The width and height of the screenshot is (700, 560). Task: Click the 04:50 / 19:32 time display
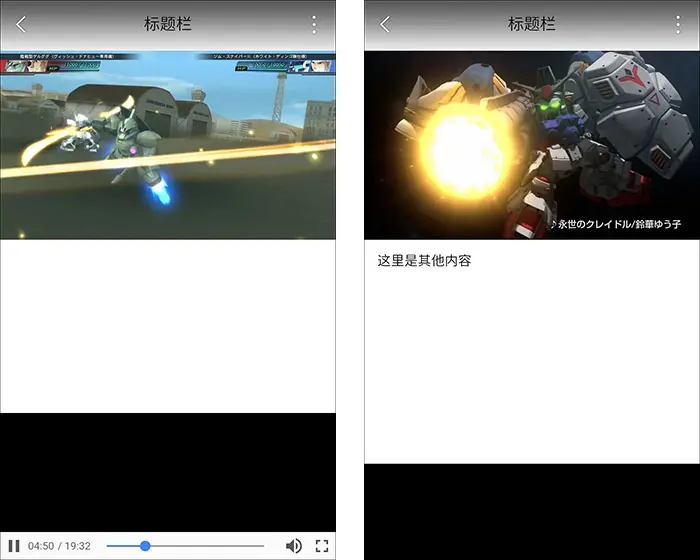point(59,546)
